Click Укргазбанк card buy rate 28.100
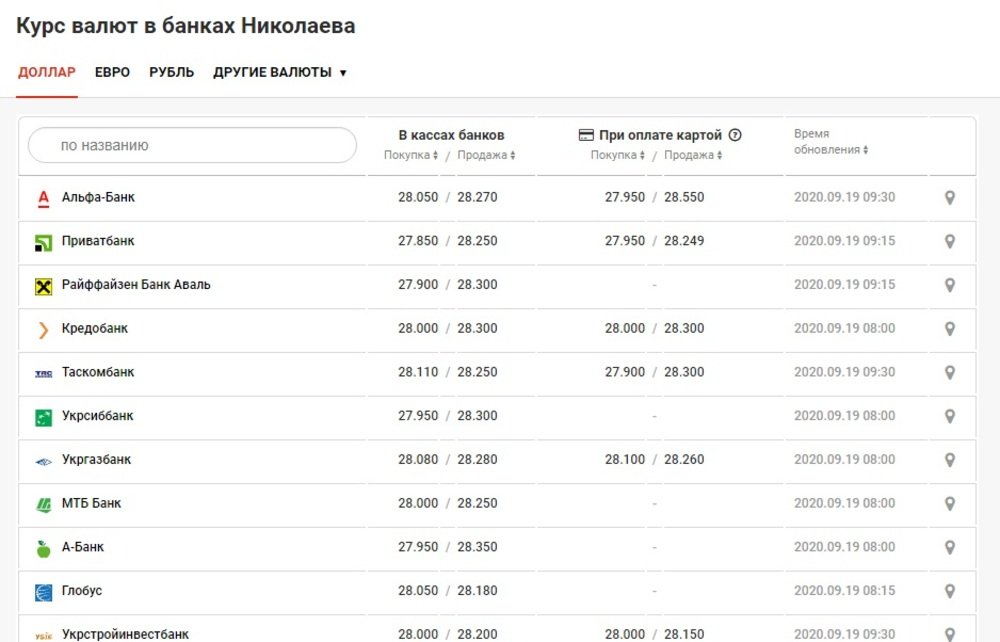This screenshot has width=1000, height=642. tap(625, 459)
